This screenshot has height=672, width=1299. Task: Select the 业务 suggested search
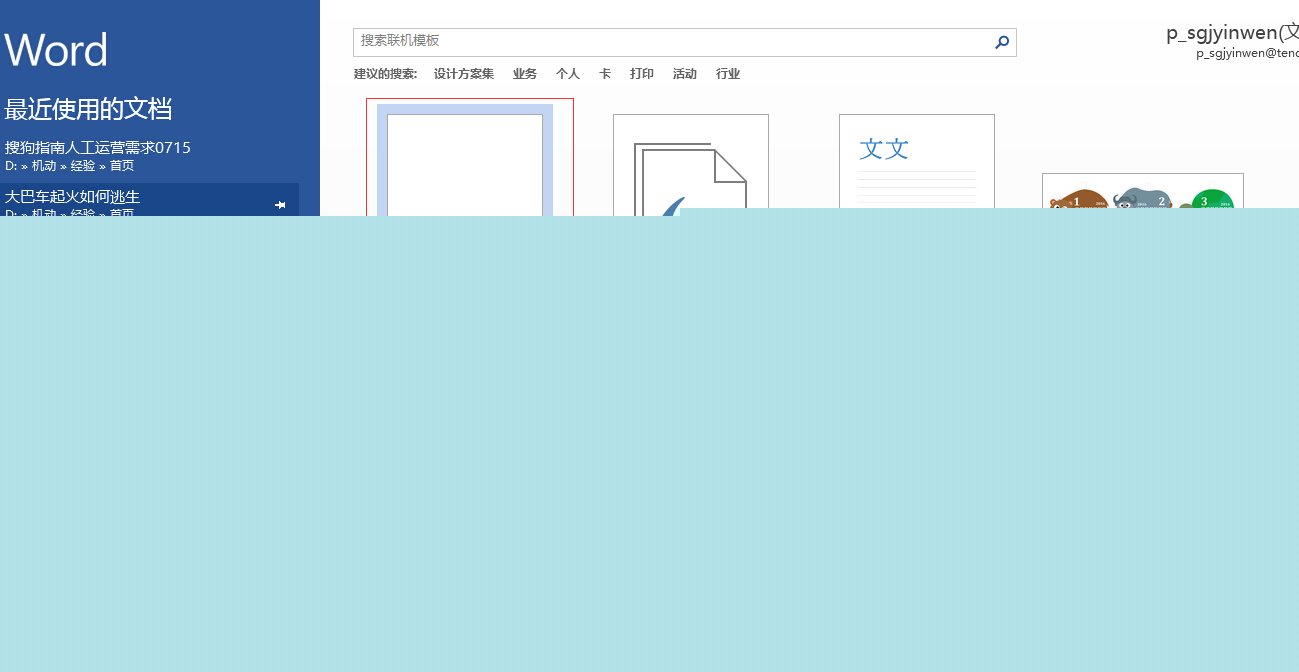pos(525,74)
